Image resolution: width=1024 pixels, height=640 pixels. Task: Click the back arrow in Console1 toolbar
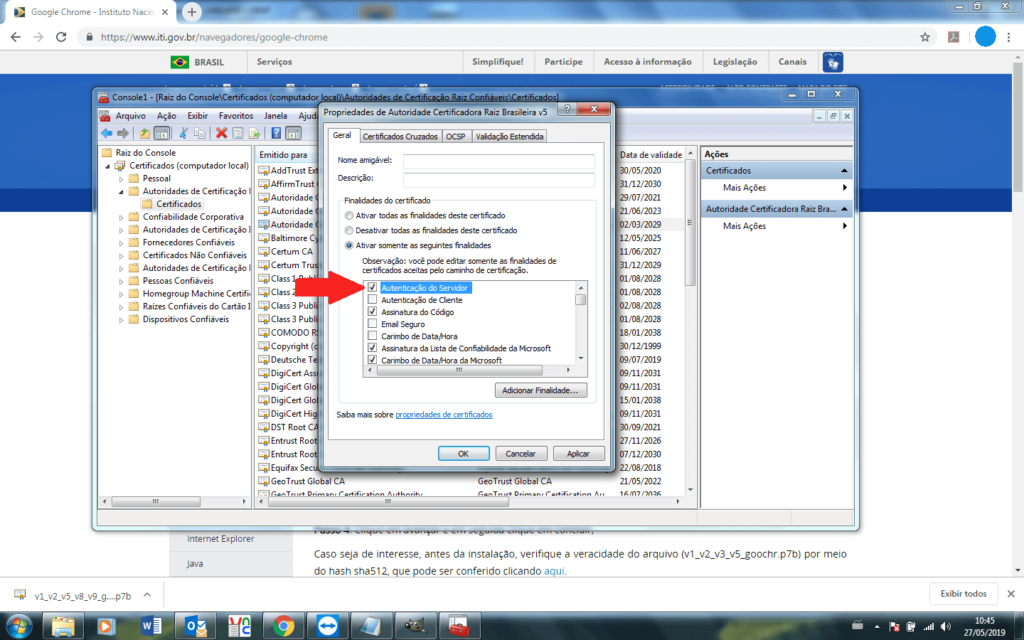coord(106,133)
